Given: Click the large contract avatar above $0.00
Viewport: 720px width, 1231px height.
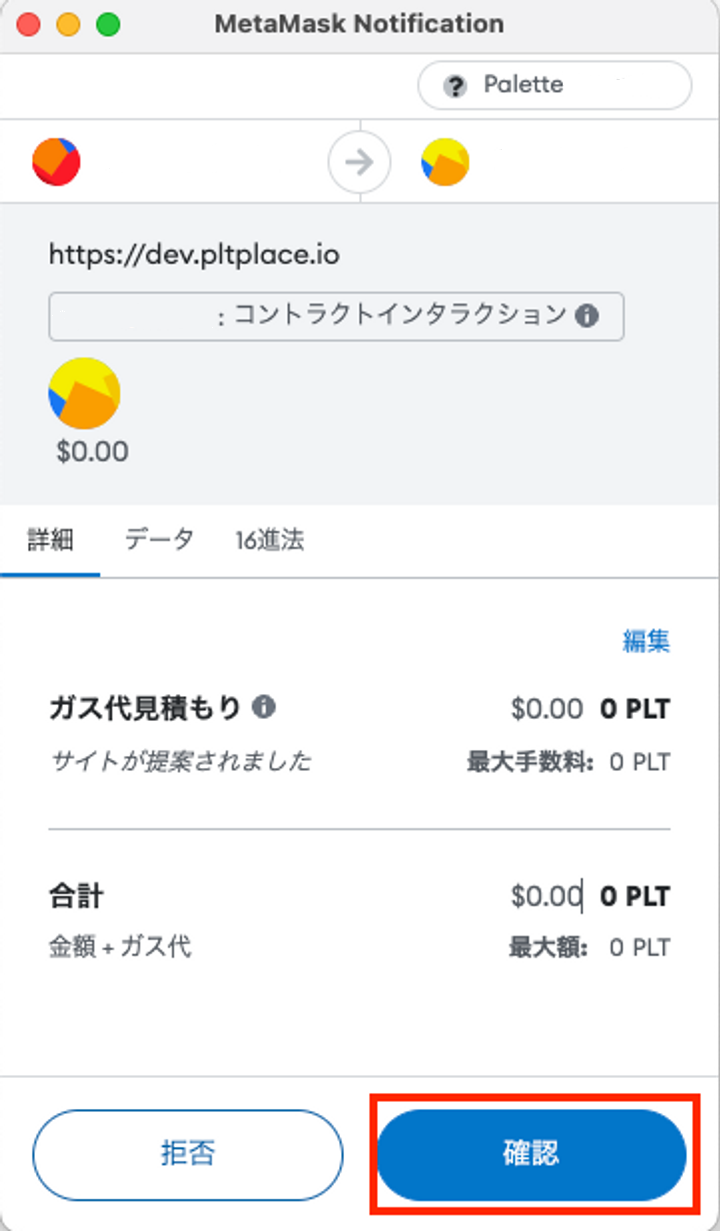Looking at the screenshot, I should tap(84, 394).
